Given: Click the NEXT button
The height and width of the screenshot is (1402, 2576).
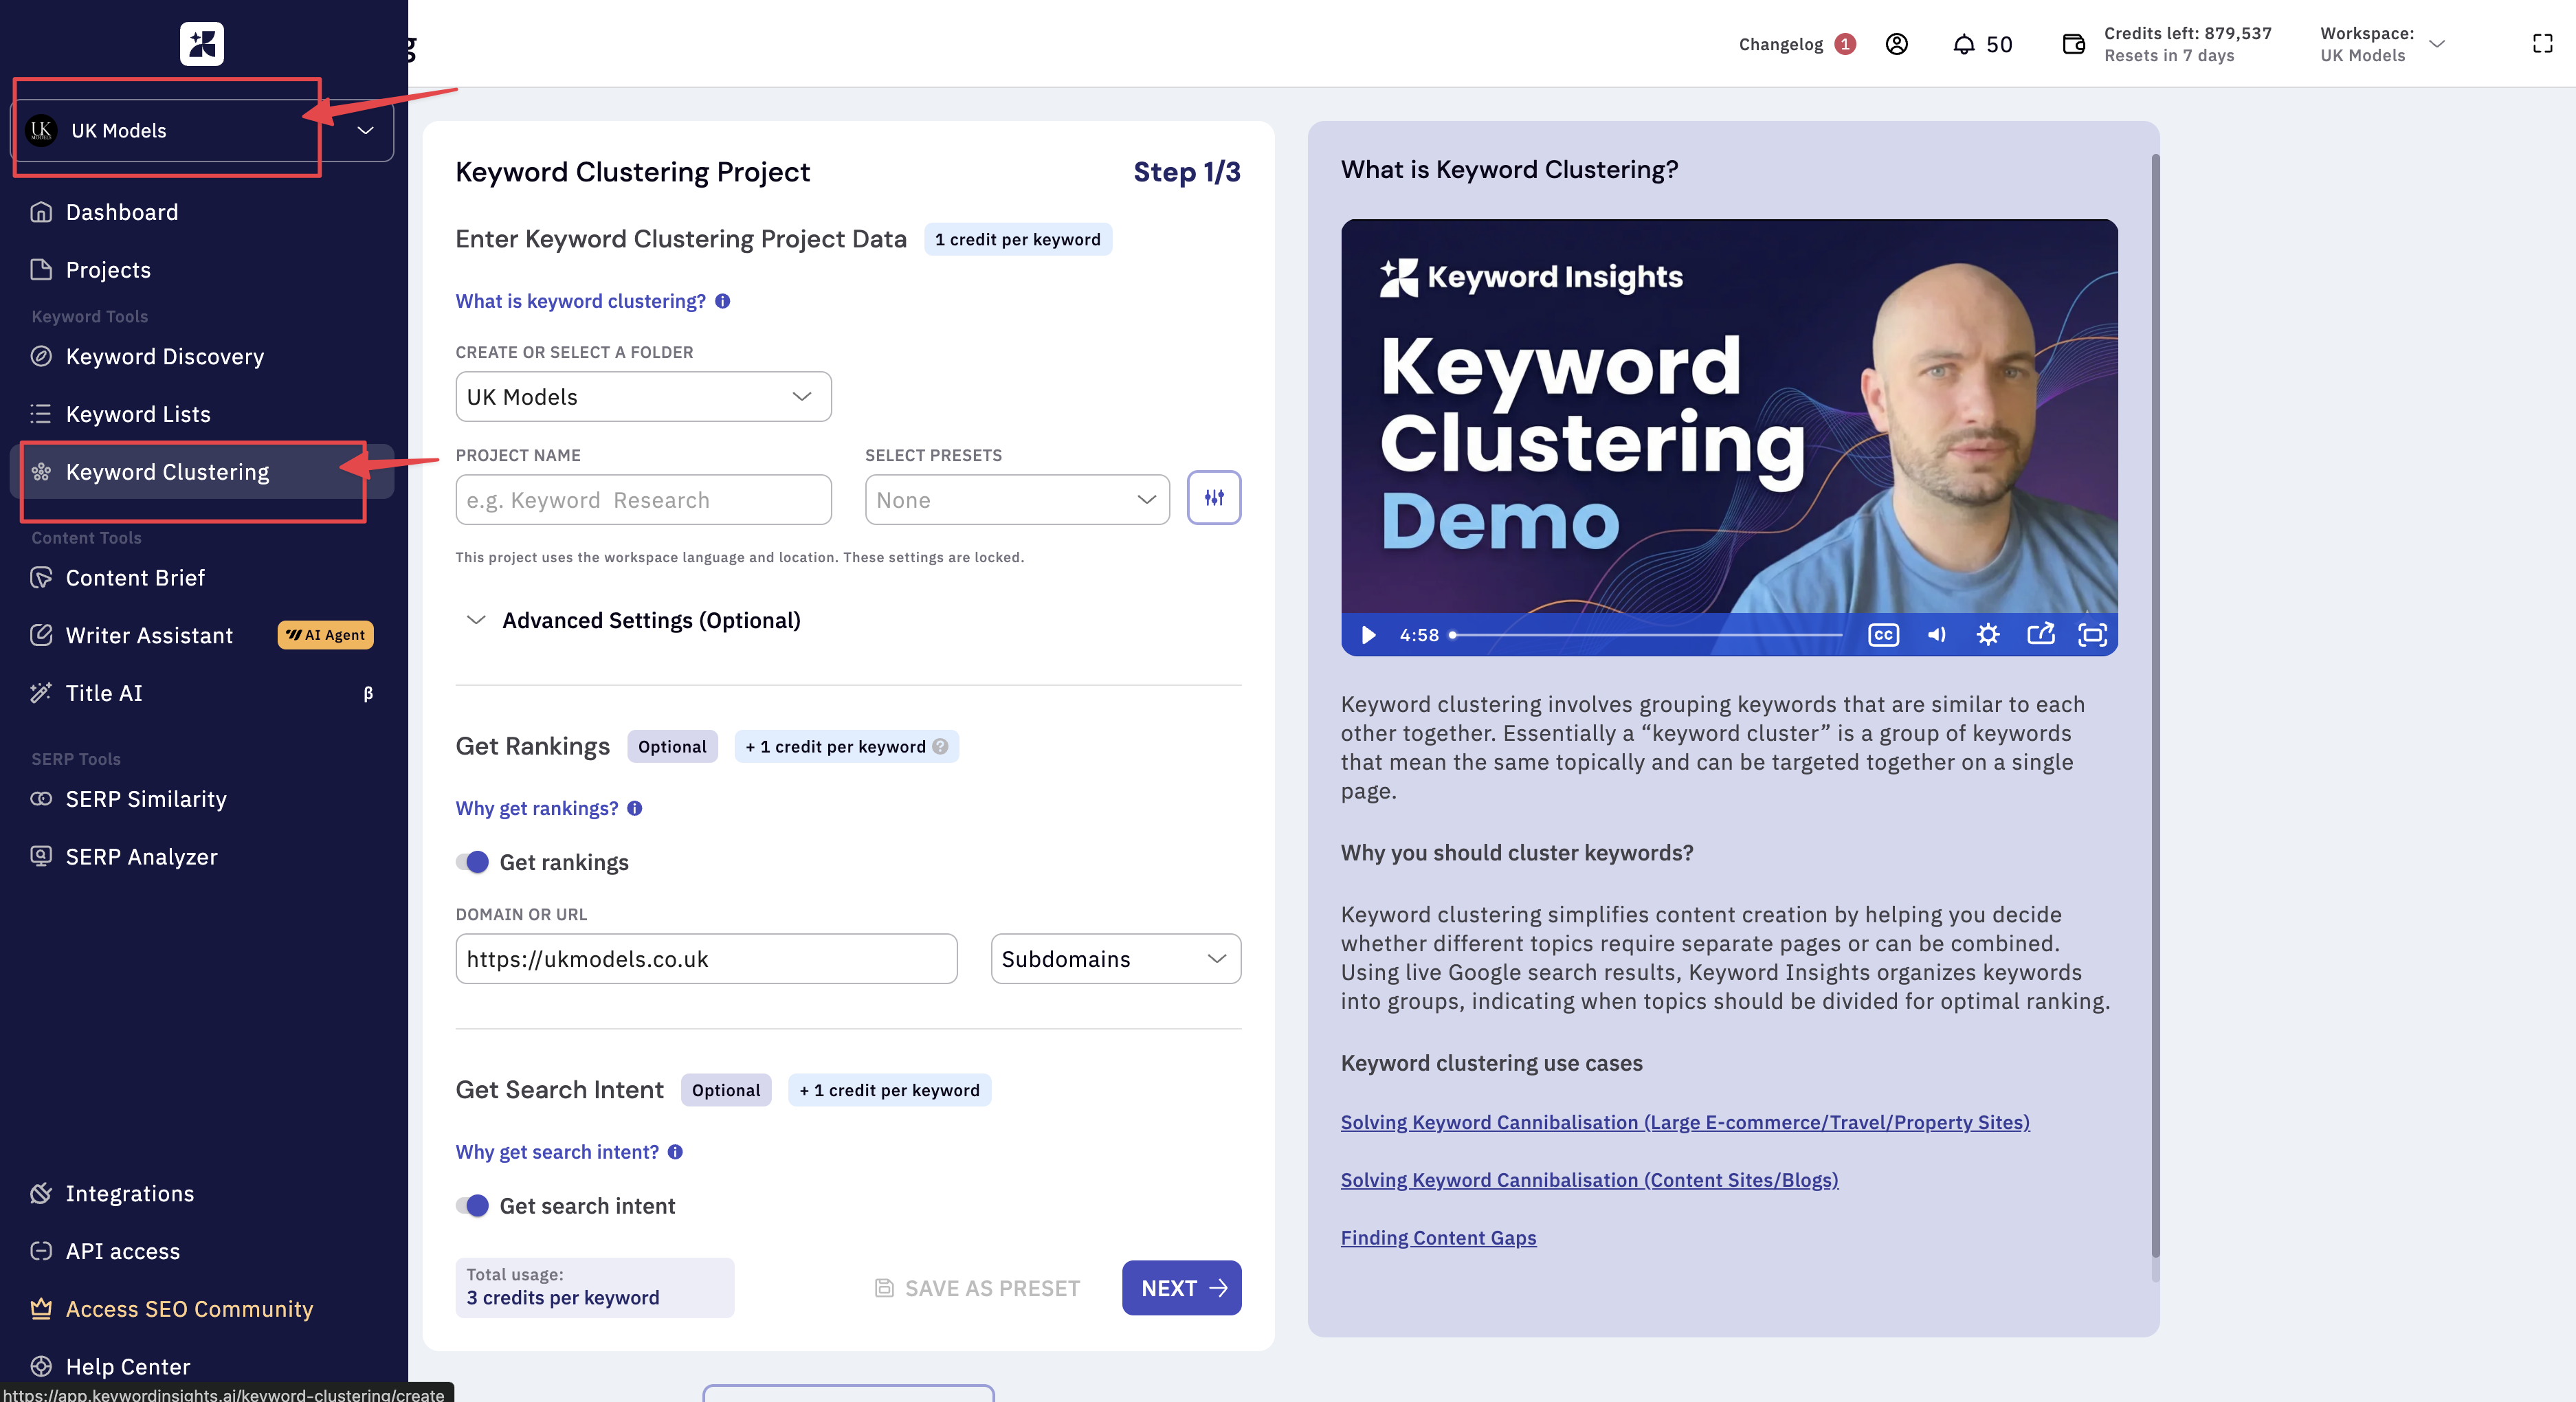Looking at the screenshot, I should click(1181, 1288).
